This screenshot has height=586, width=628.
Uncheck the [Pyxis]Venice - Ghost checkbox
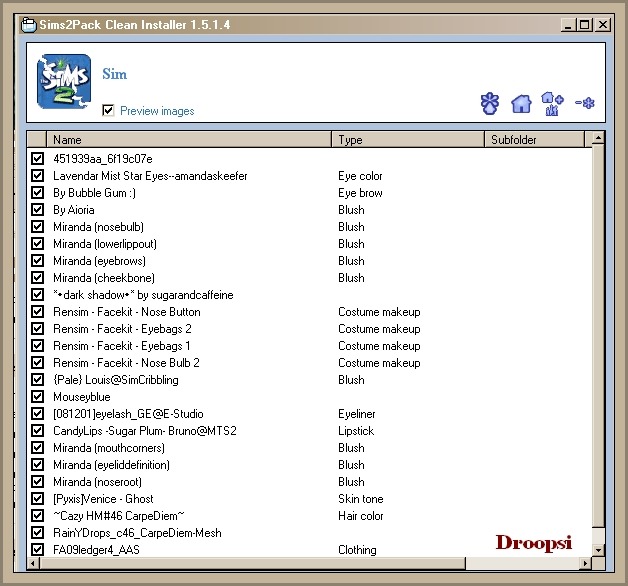37,499
